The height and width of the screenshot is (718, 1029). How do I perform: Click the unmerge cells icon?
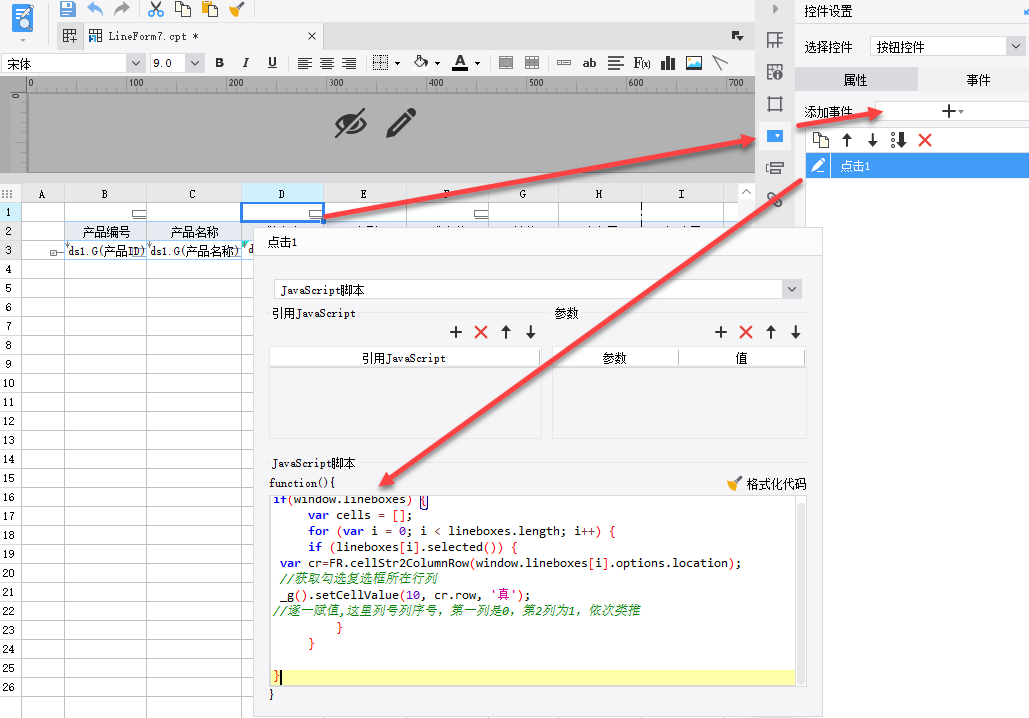[x=532, y=63]
